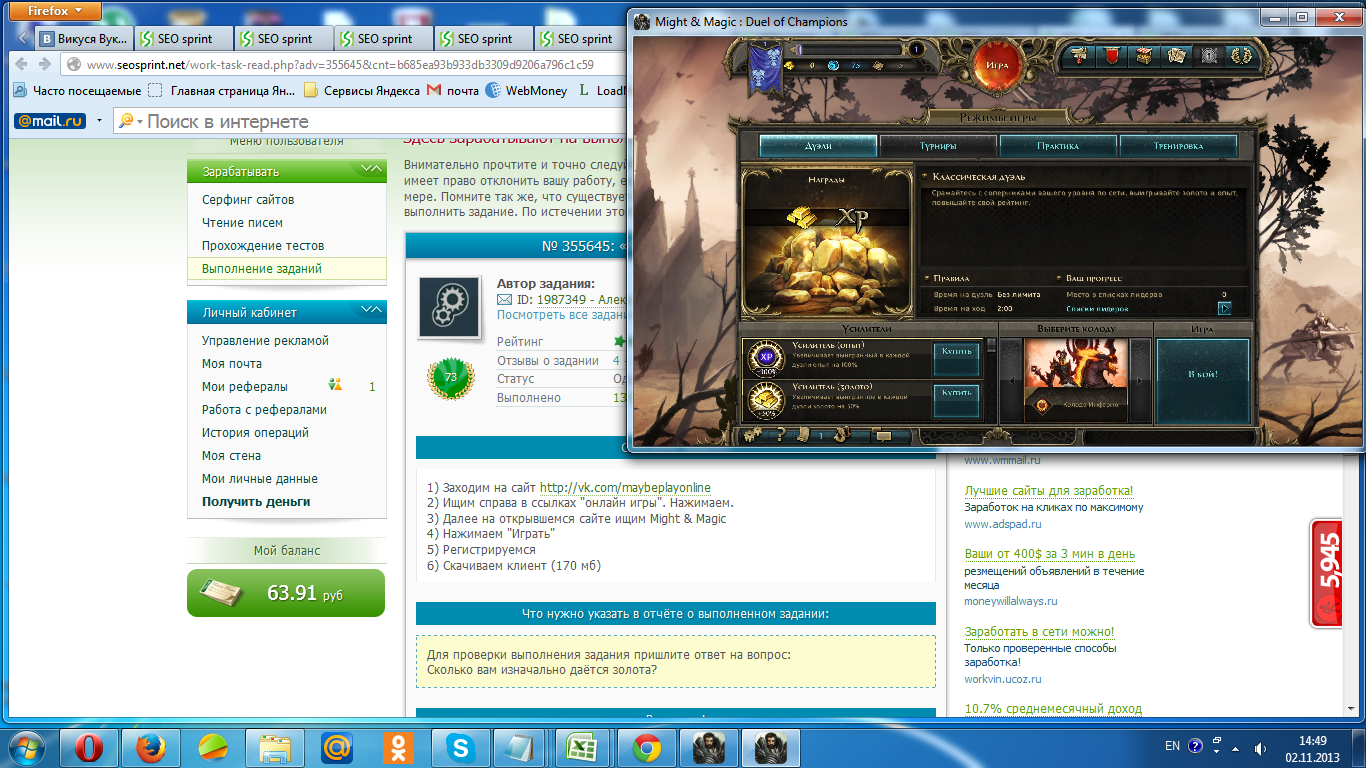1366x768 pixels.
Task: Click the Заработать в сети можно! ad link
Action: click(1039, 632)
